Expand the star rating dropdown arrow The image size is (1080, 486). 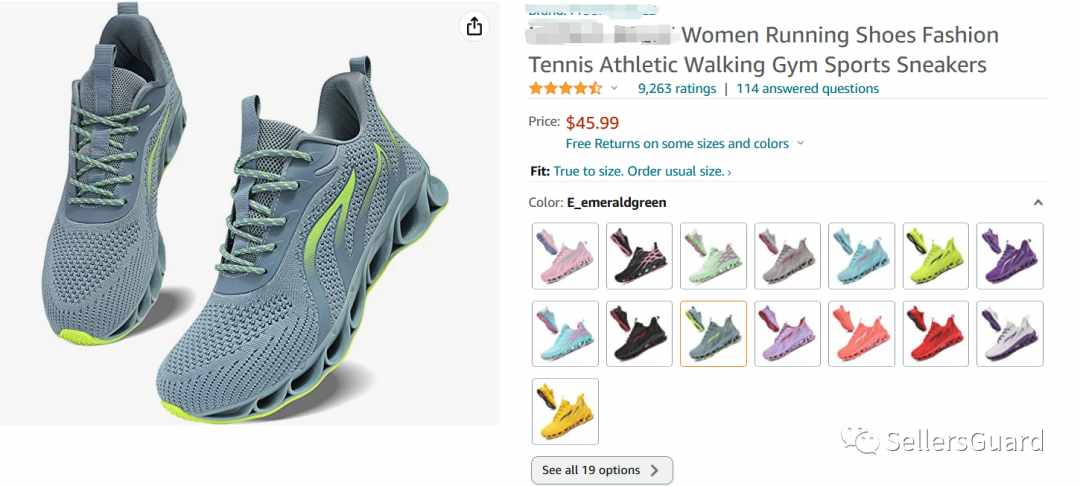tap(614, 89)
